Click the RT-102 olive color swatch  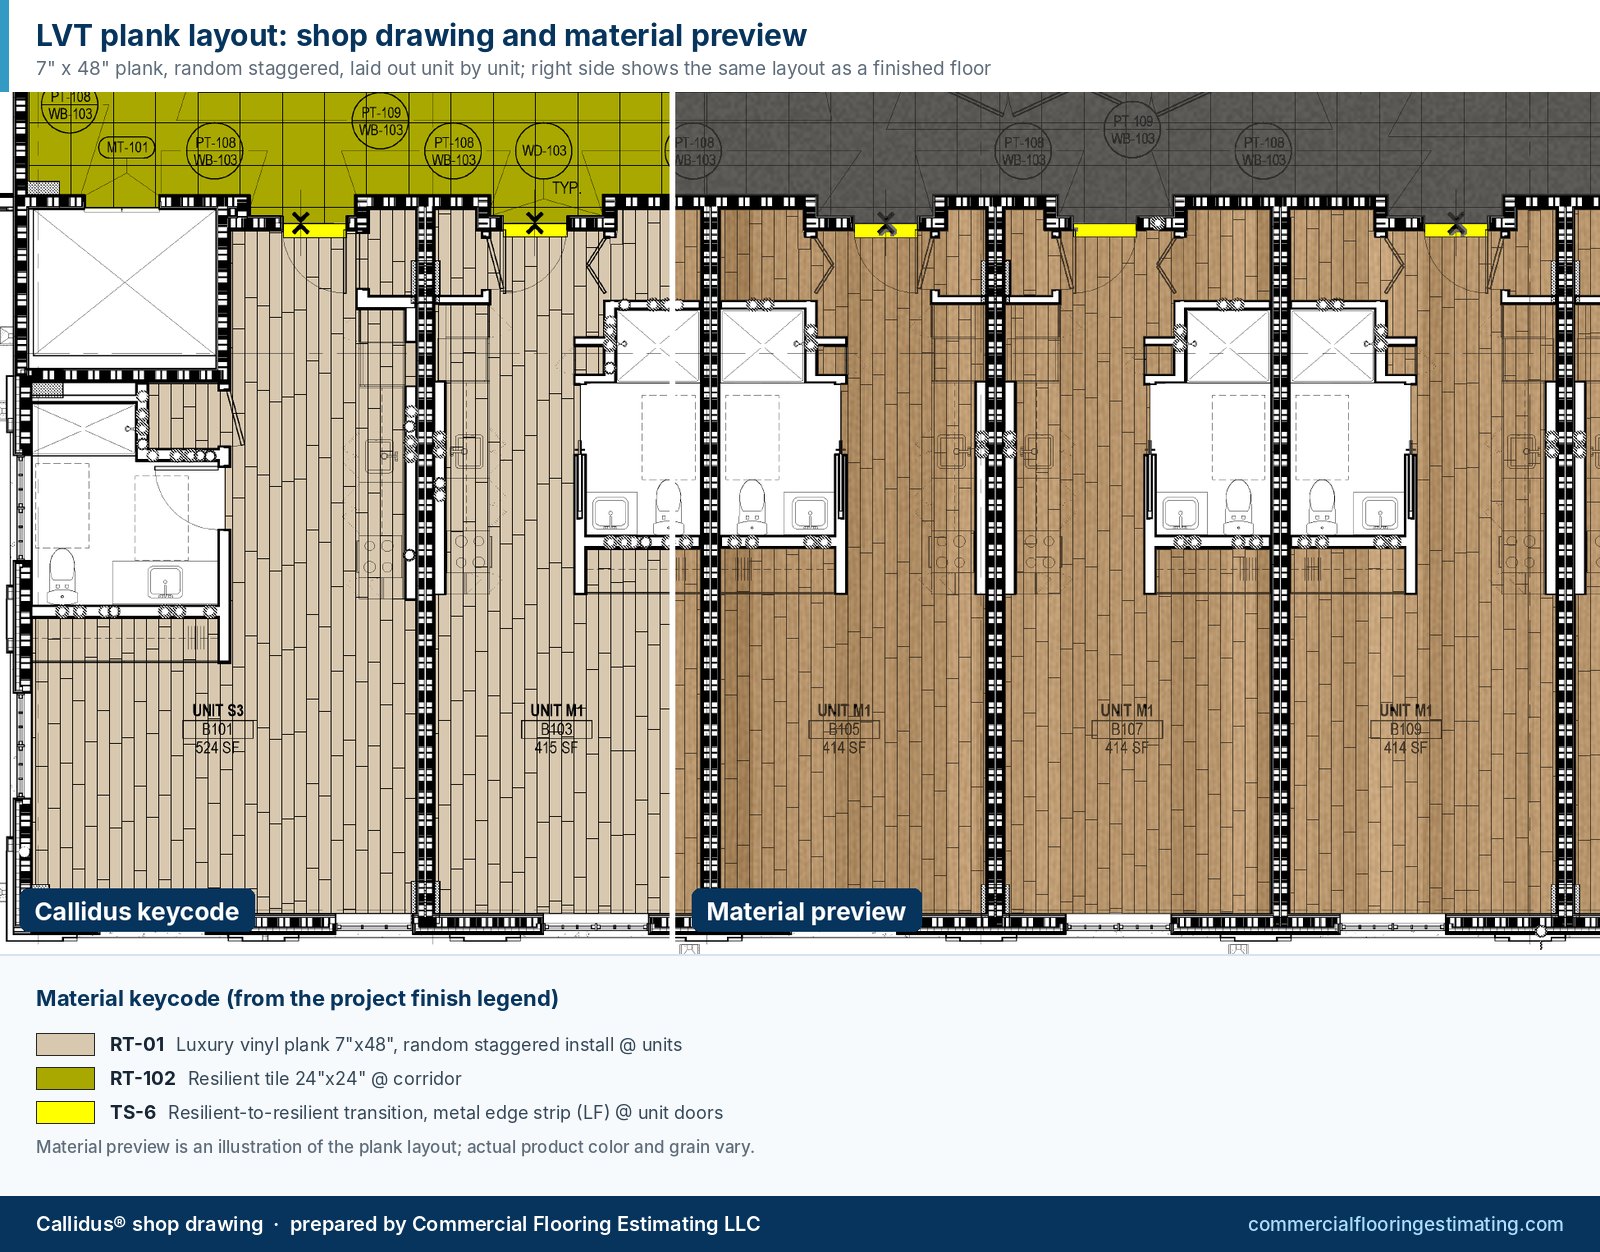pos(65,1078)
